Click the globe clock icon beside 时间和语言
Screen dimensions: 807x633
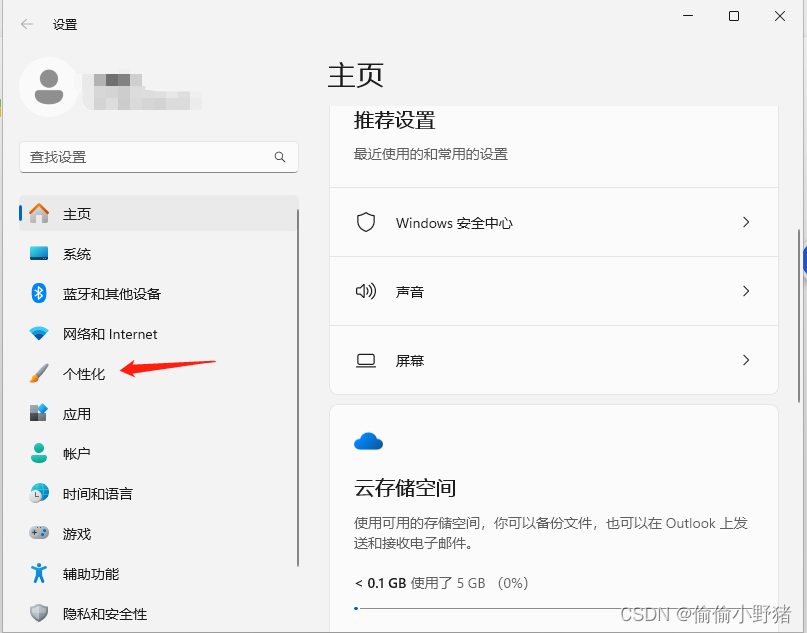[x=39, y=494]
